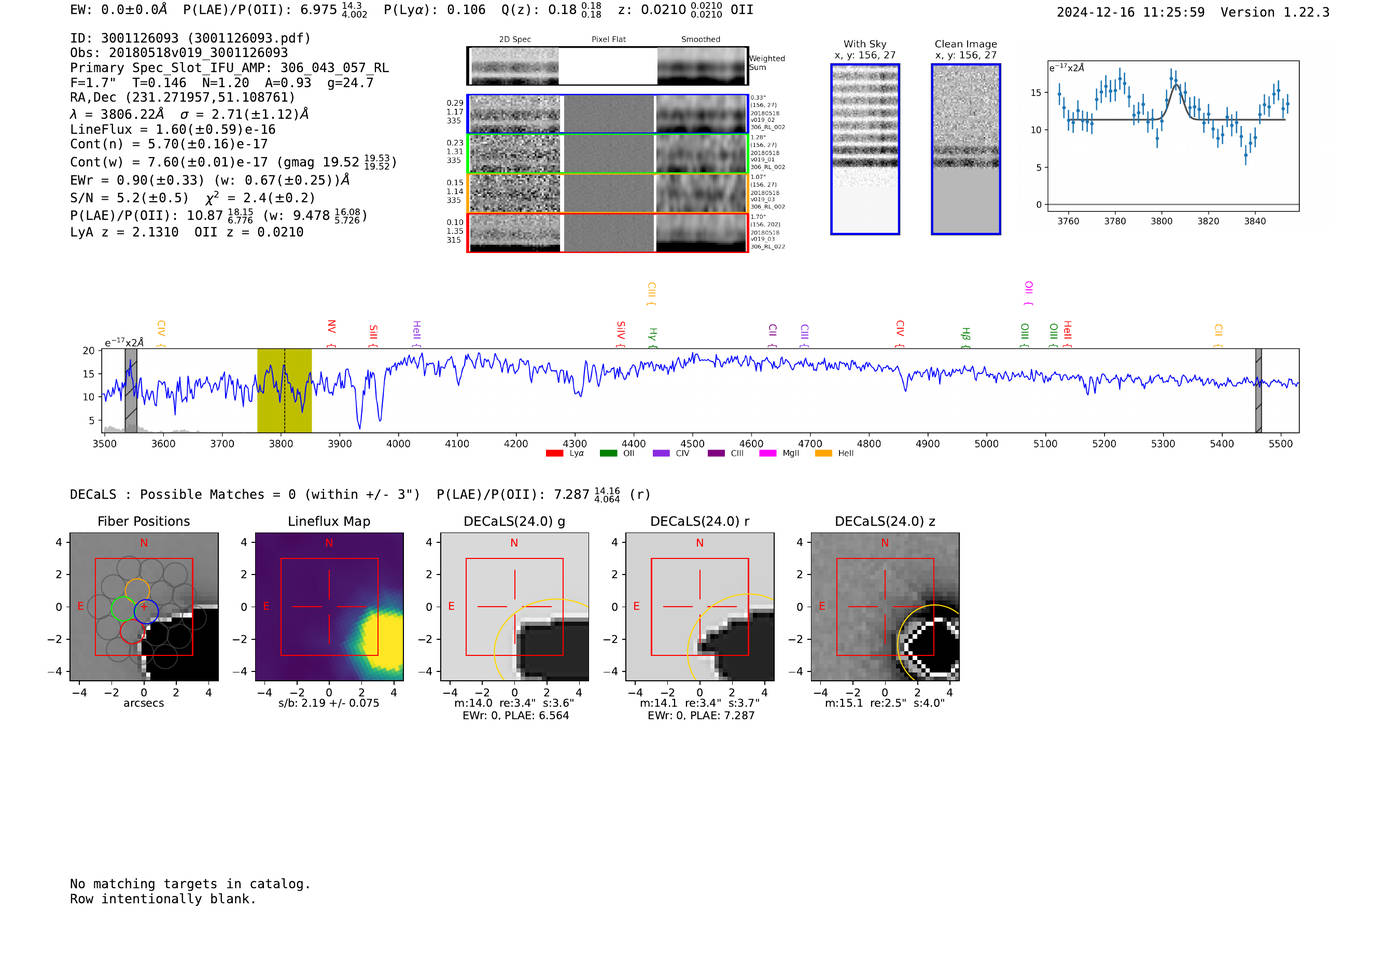1400x953 pixels.
Task: Click the 'Obs: 20180518v019_3001126093' line
Action: pos(179,53)
